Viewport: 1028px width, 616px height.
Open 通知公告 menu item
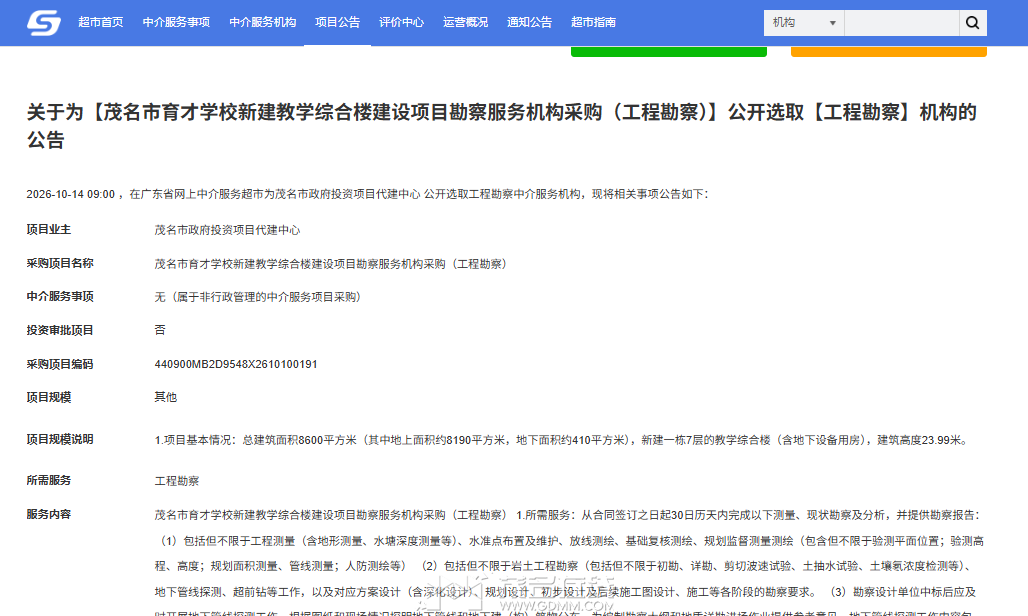point(530,22)
